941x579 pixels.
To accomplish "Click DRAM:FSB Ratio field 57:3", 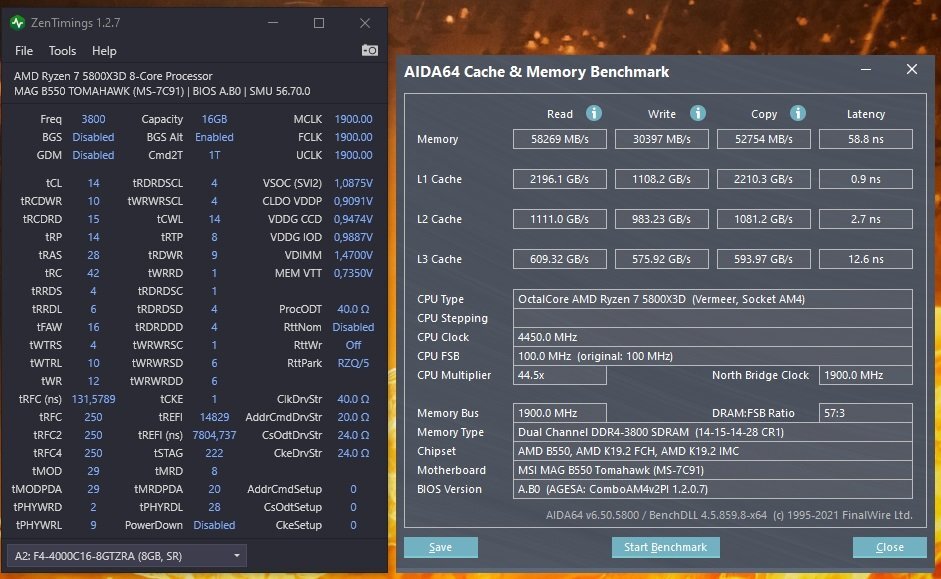I will tap(866, 413).
